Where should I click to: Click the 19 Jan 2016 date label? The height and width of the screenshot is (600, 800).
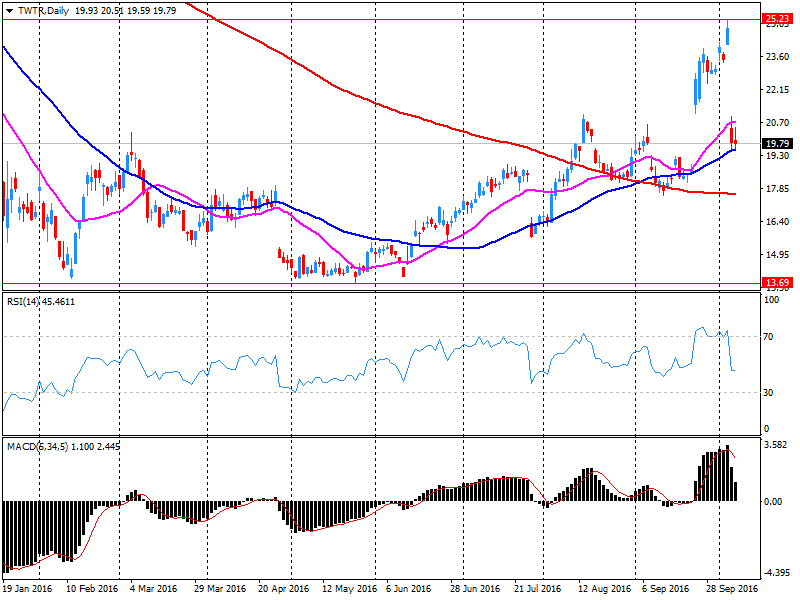[x=28, y=588]
